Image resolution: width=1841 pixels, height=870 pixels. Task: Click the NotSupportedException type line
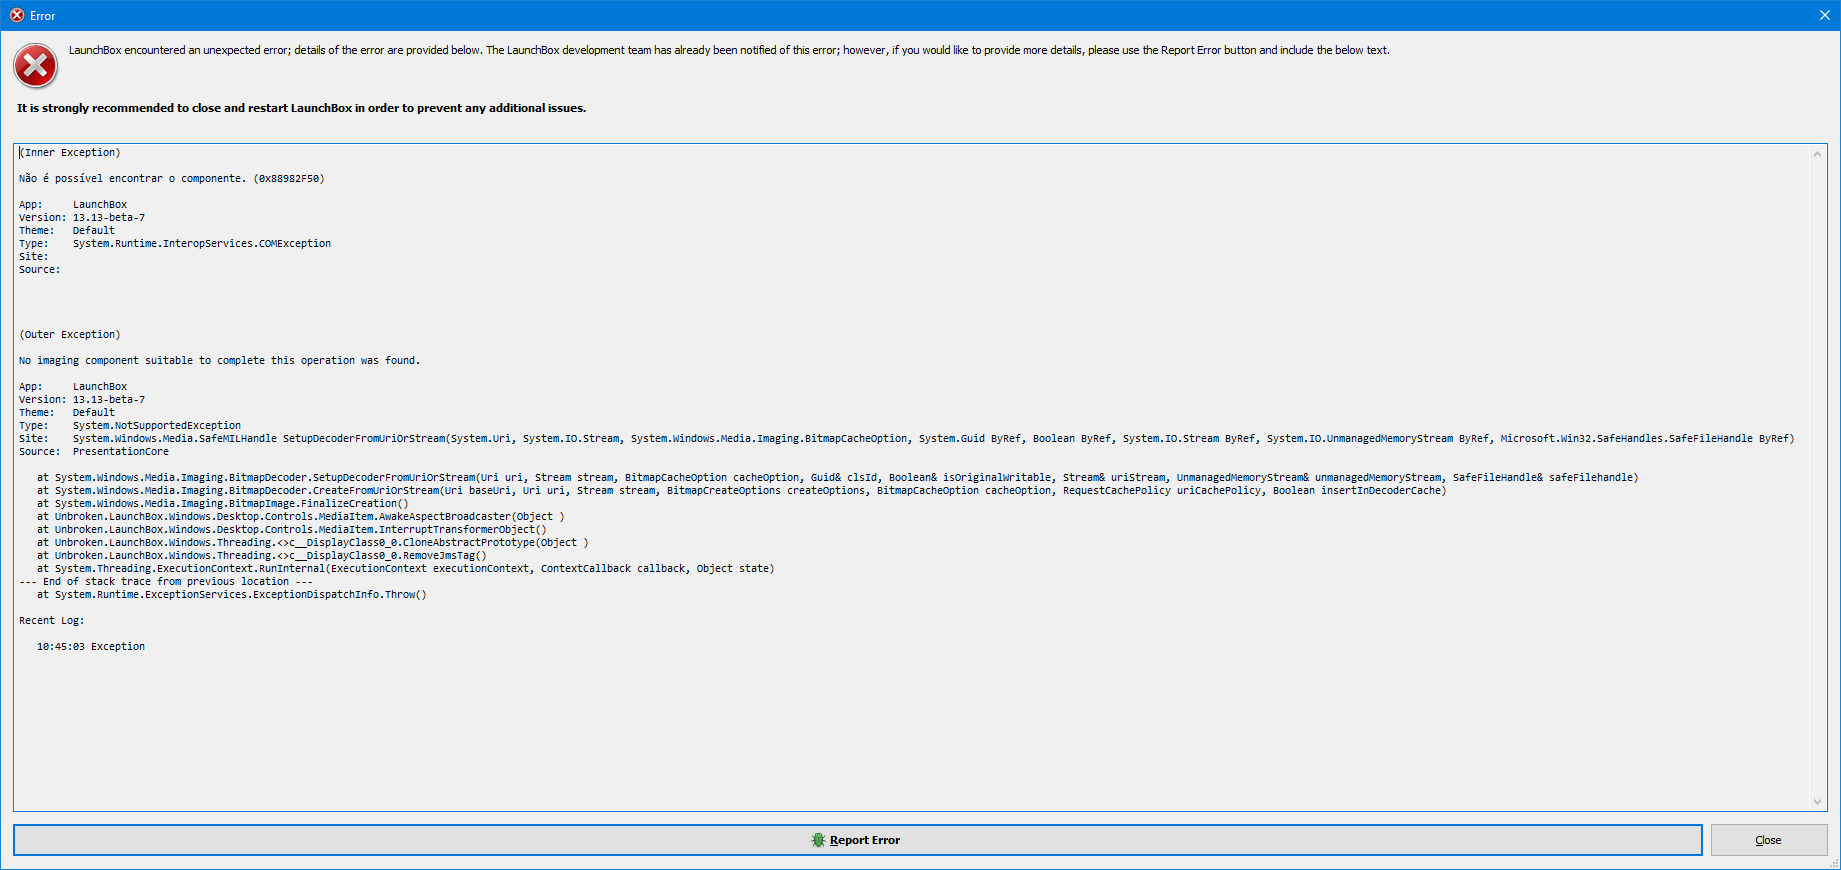pyautogui.click(x=130, y=426)
